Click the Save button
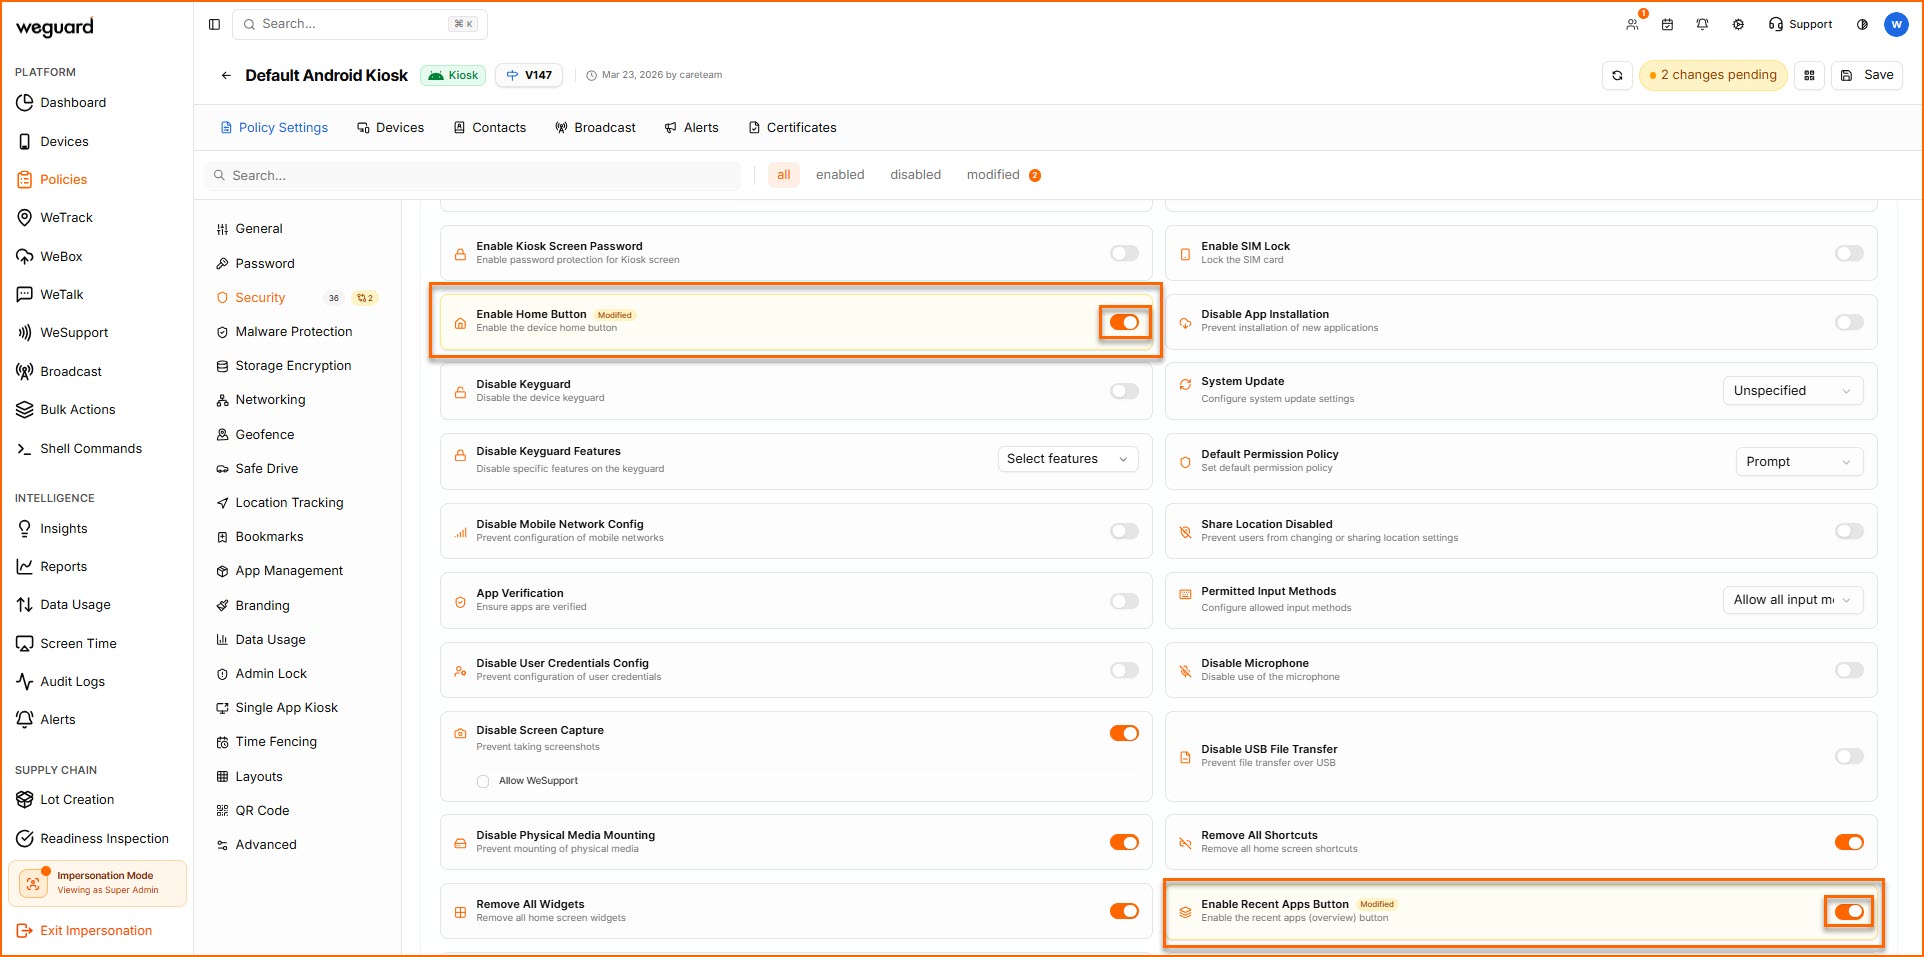This screenshot has height=957, width=1924. coord(1867,76)
